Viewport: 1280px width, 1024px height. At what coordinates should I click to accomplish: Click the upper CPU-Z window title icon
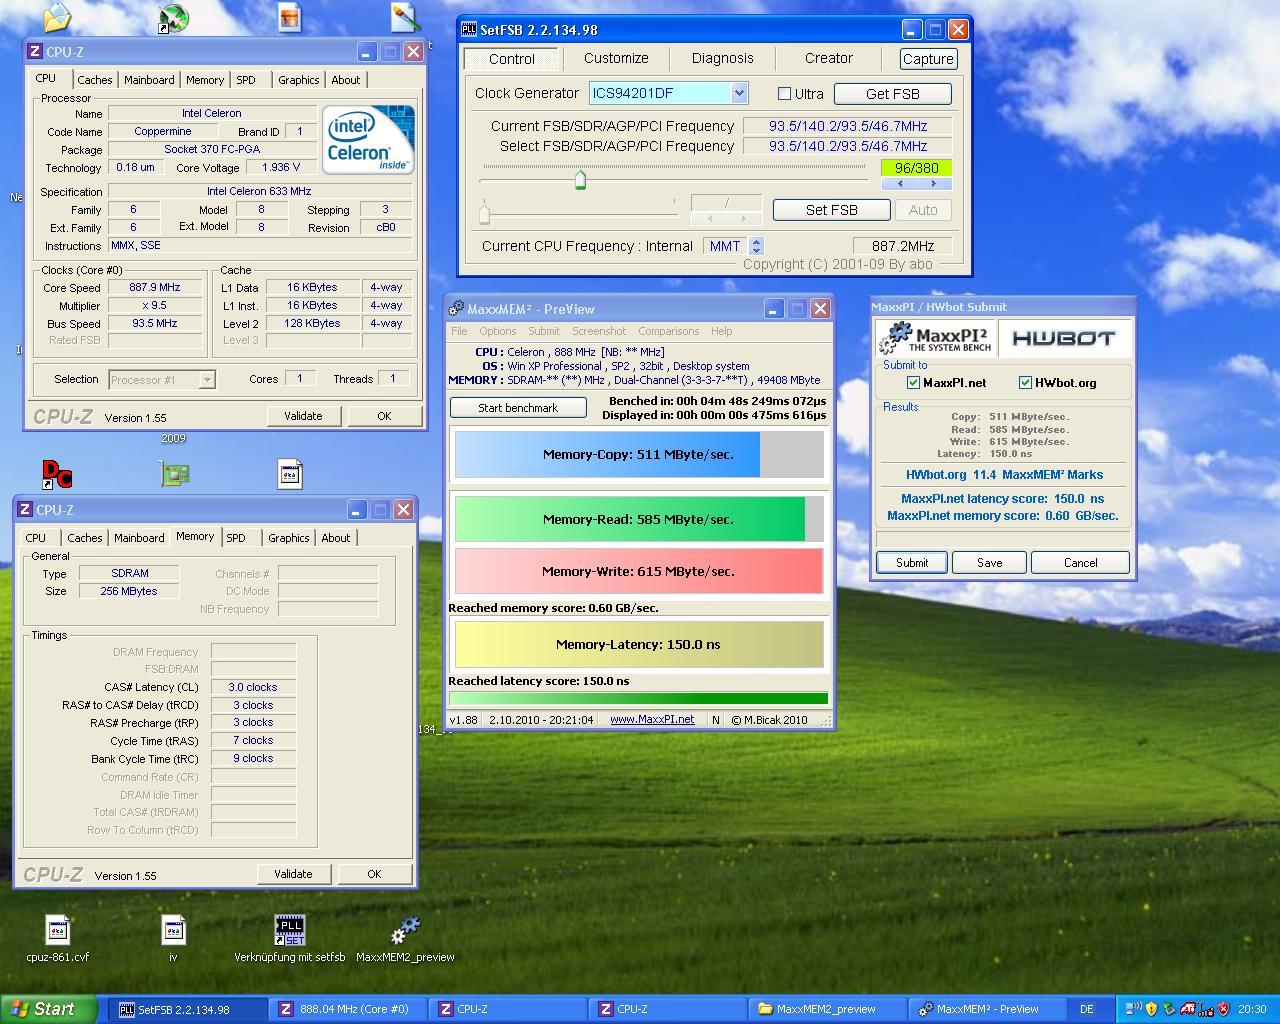pyautogui.click(x=35, y=52)
